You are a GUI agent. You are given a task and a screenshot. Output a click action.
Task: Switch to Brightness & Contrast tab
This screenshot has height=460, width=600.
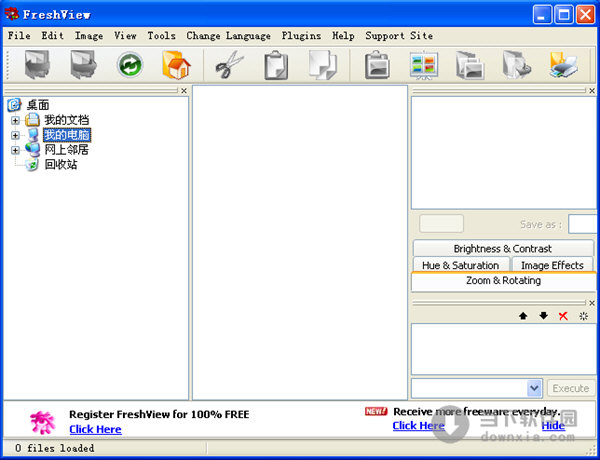503,249
